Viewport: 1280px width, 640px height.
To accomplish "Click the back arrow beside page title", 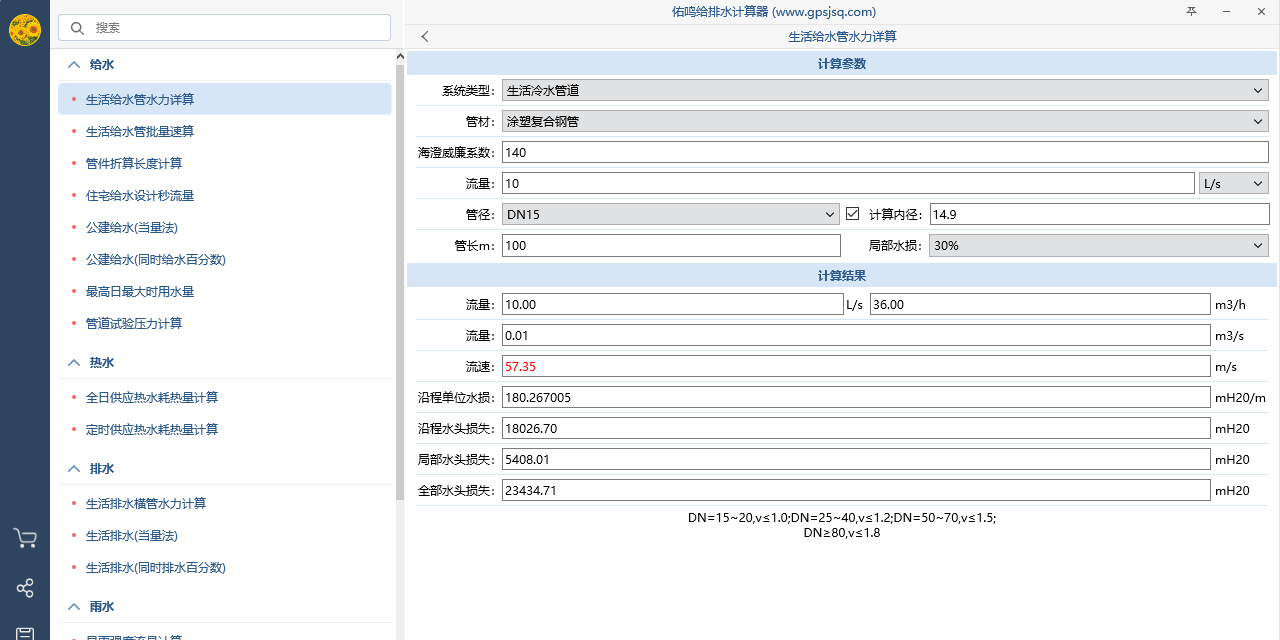I will pos(425,37).
